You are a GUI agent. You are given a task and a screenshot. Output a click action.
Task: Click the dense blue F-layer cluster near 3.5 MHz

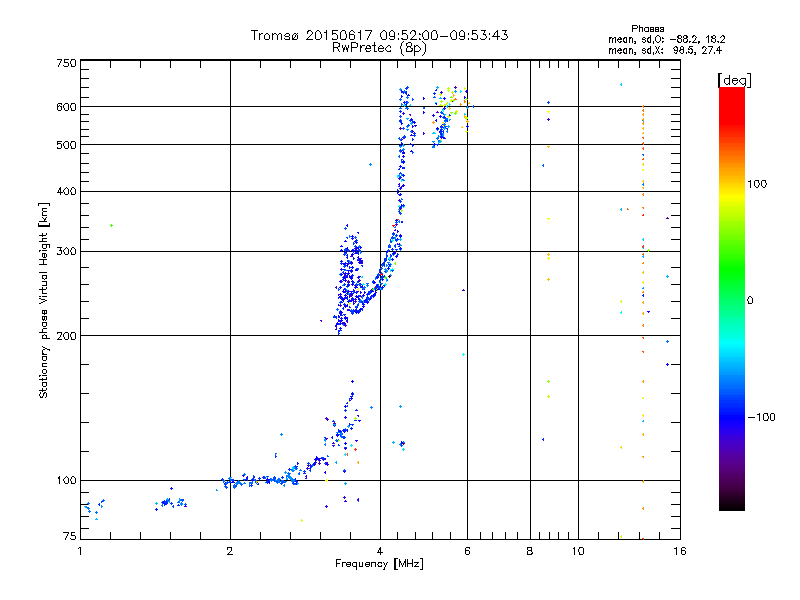(348, 278)
